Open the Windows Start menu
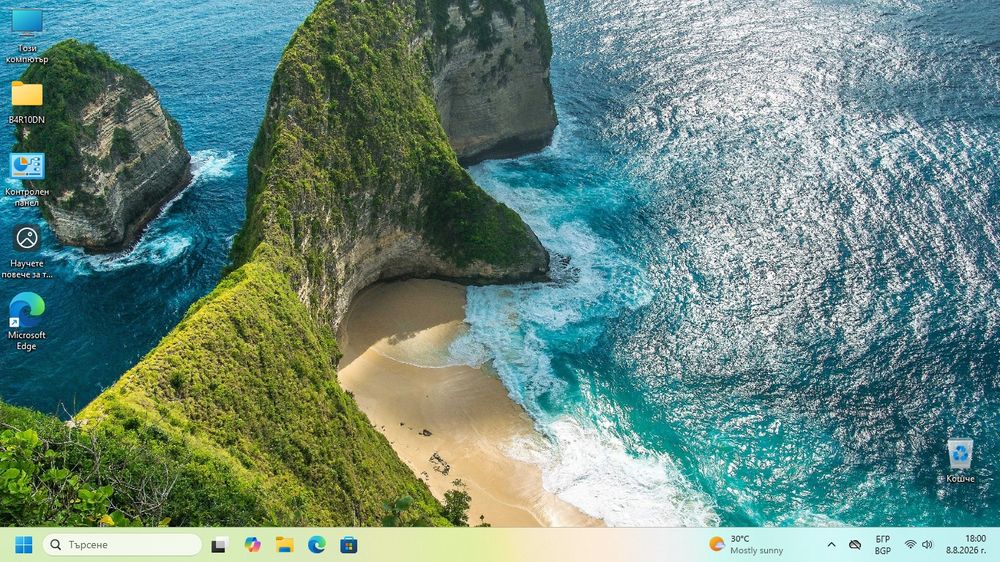The height and width of the screenshot is (562, 1000). tap(24, 545)
